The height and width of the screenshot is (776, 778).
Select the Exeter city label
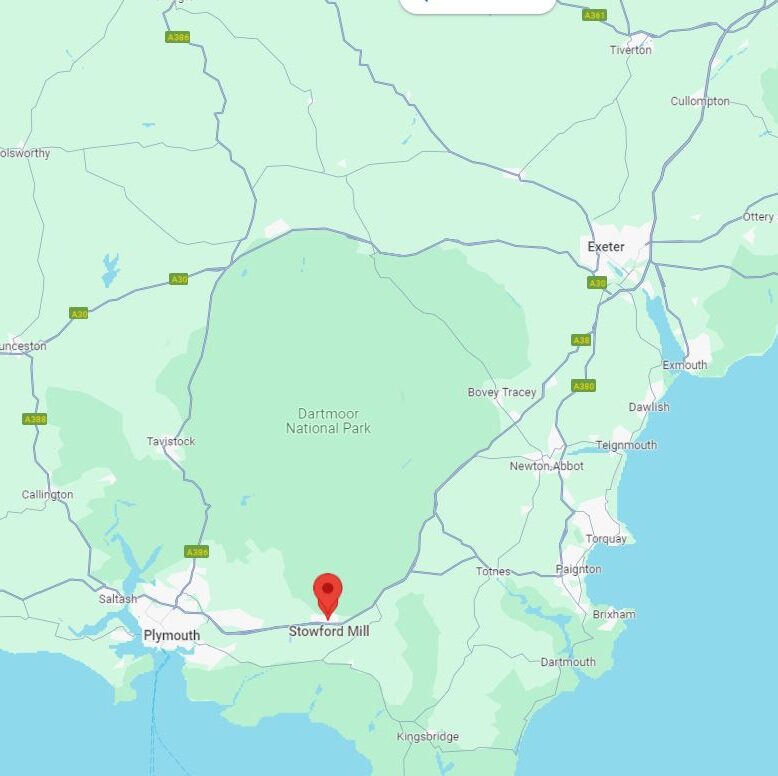(x=606, y=247)
